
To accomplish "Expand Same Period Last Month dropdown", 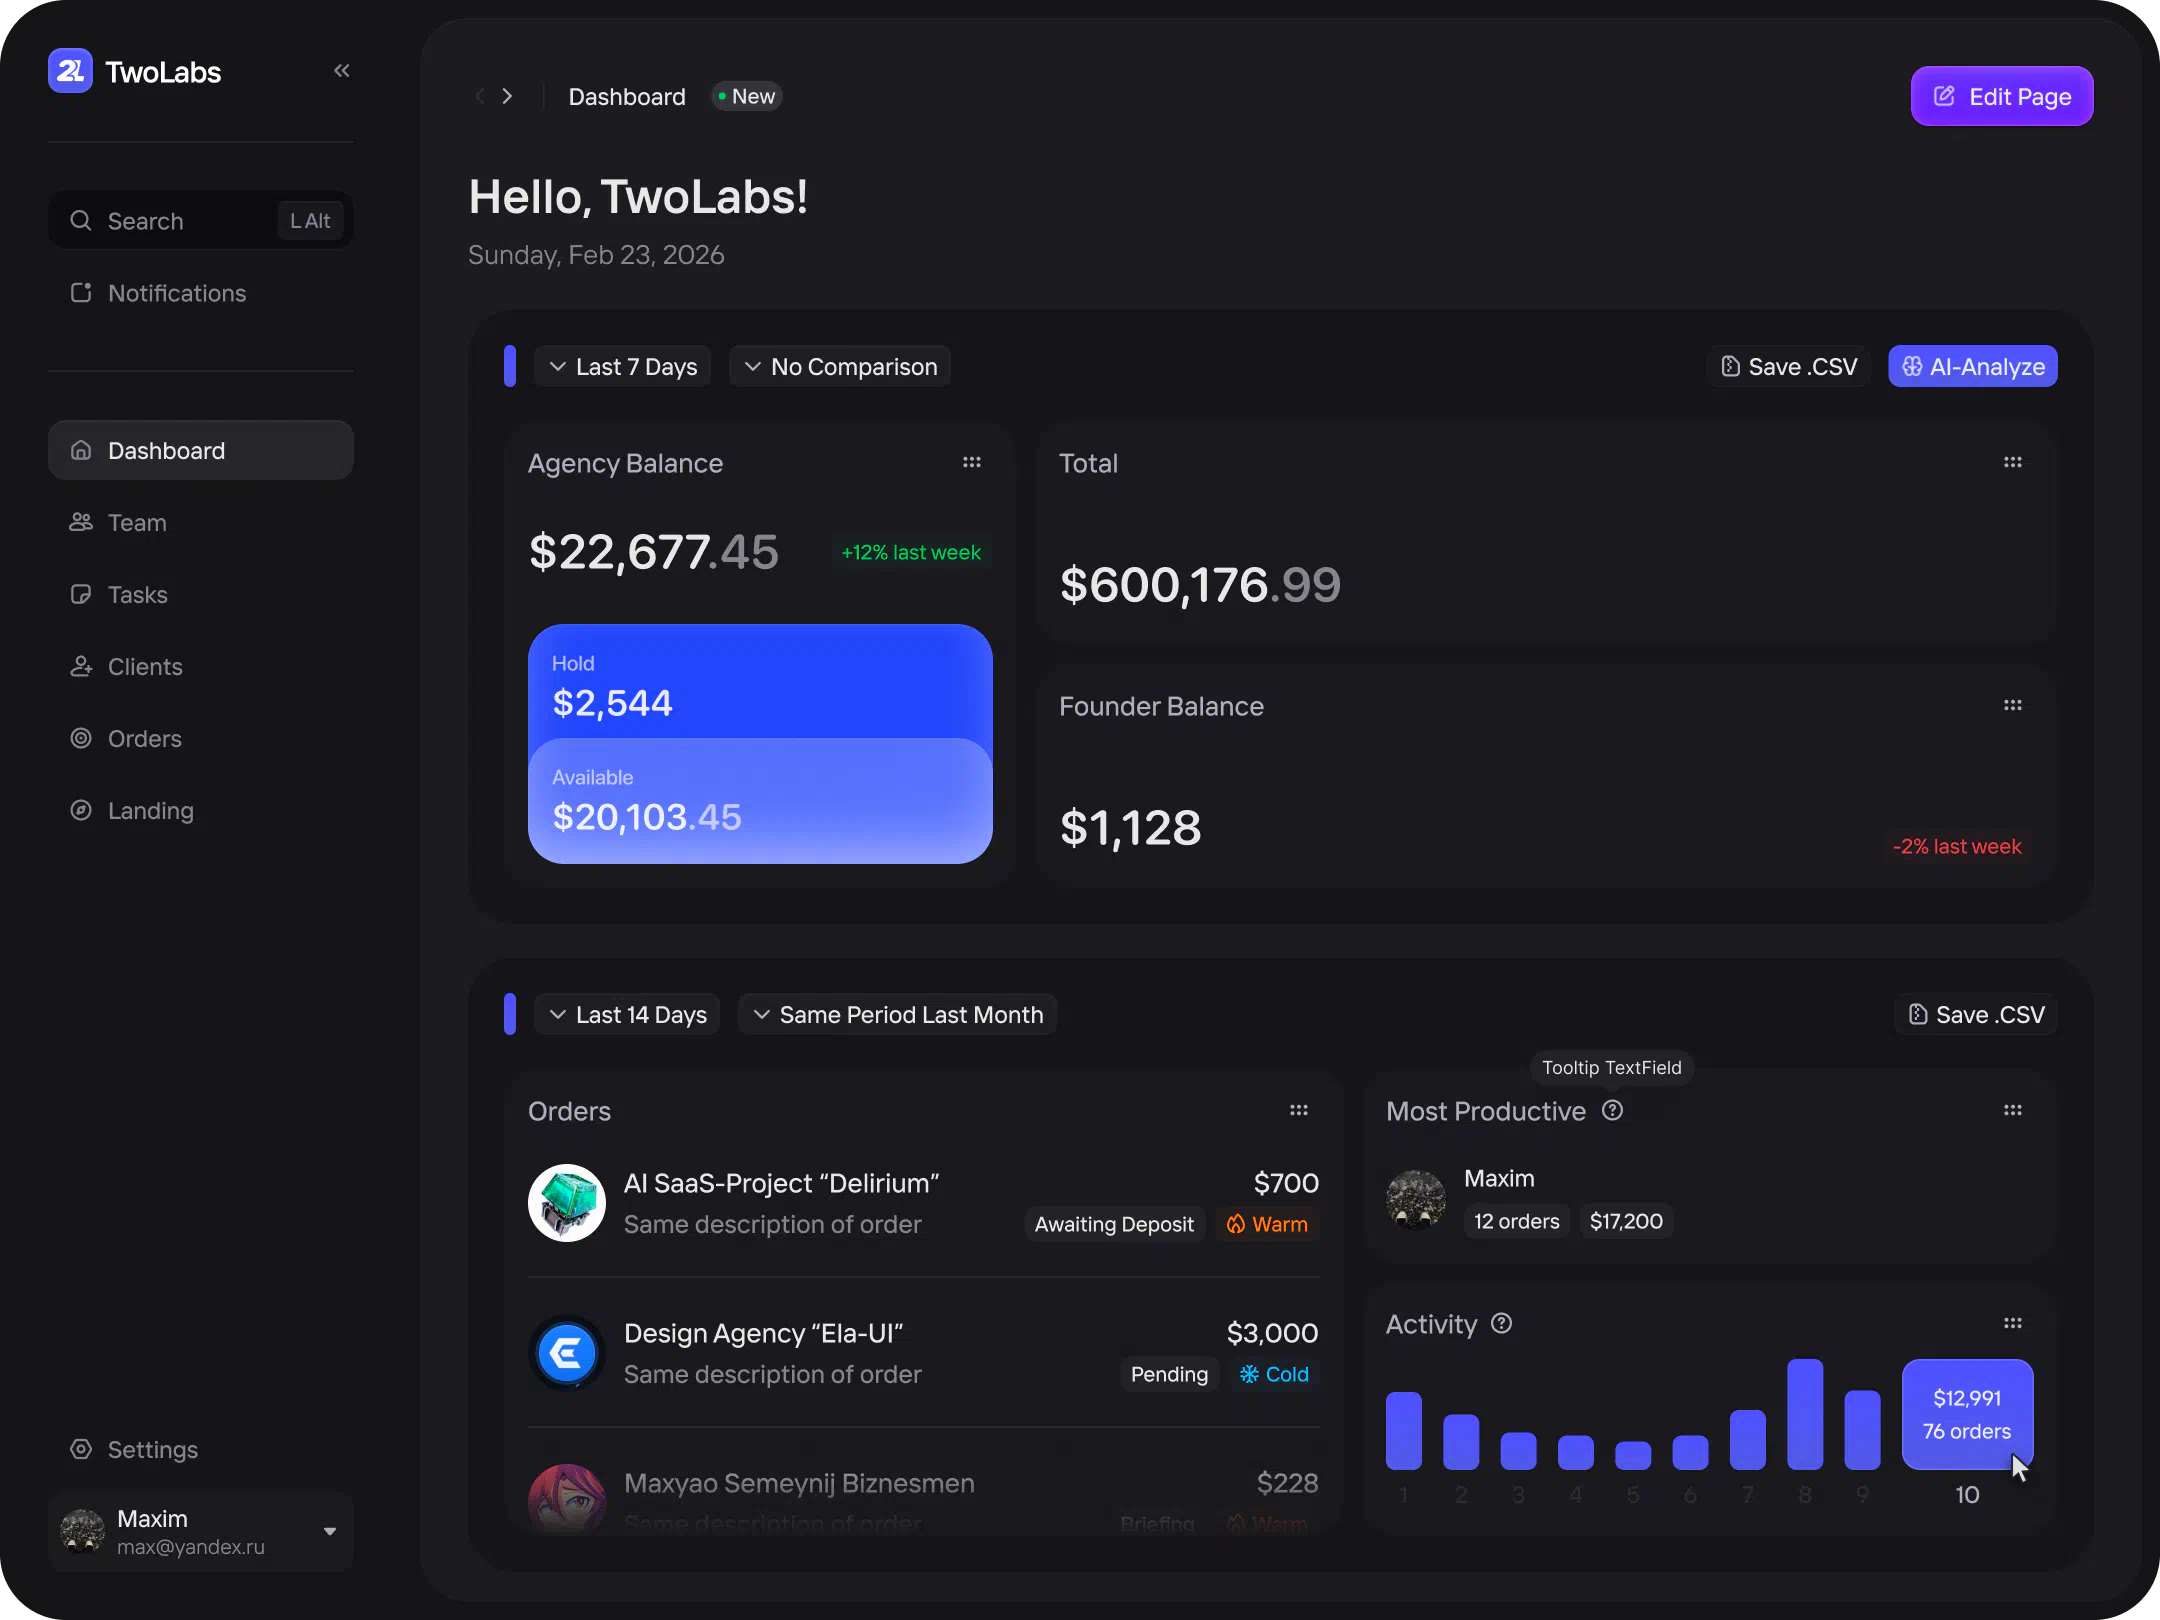I will pos(897,1015).
